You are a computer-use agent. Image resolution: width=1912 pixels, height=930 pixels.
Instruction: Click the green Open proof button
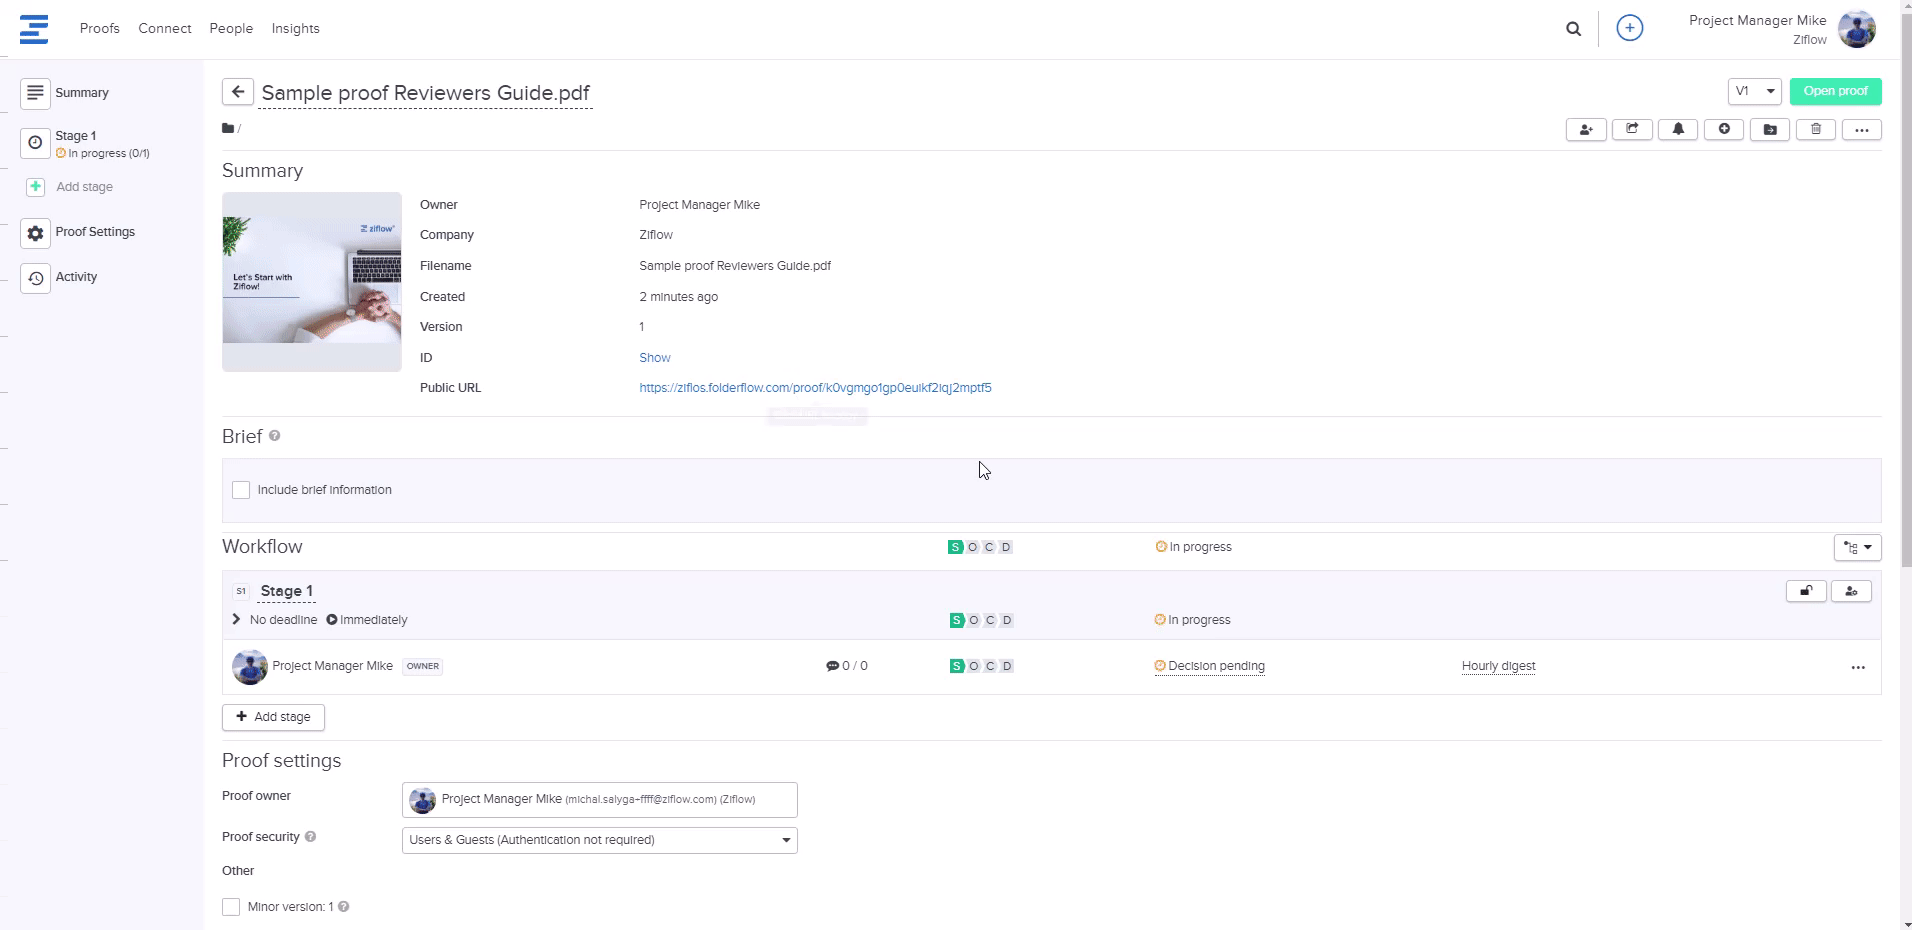pyautogui.click(x=1835, y=91)
